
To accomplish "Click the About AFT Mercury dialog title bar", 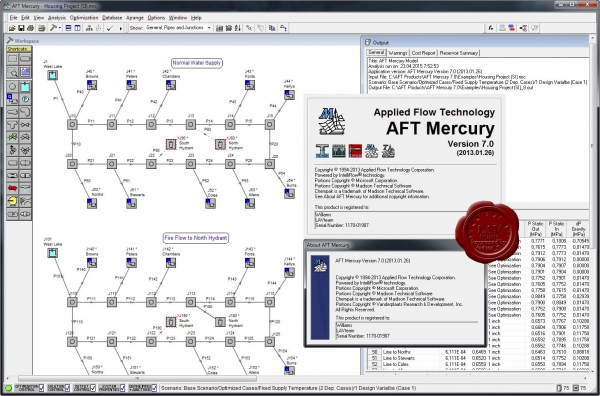I will [395, 245].
